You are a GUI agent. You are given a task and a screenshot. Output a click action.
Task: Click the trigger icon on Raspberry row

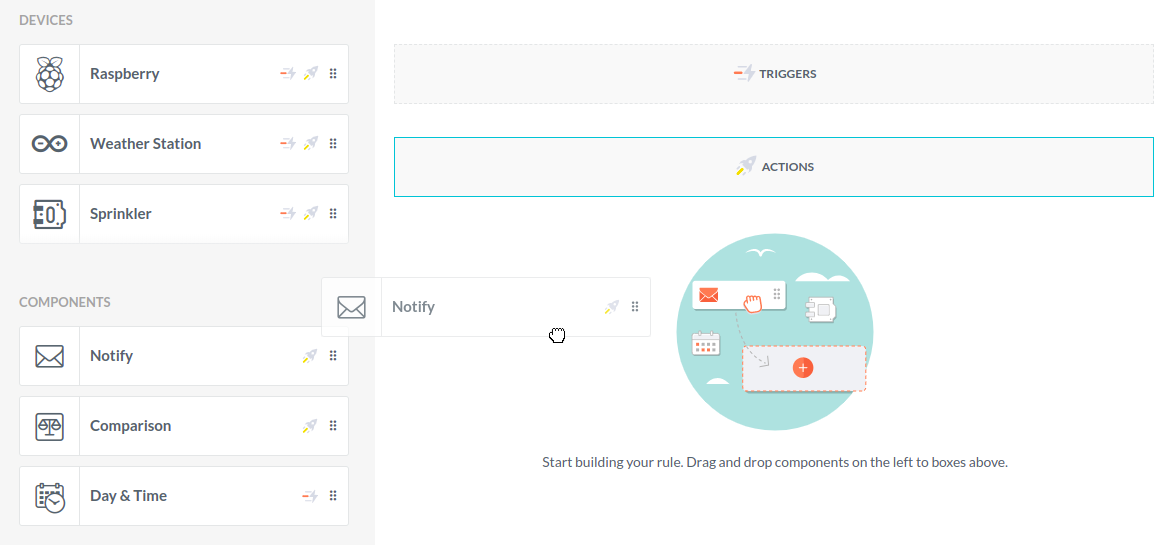[287, 74]
